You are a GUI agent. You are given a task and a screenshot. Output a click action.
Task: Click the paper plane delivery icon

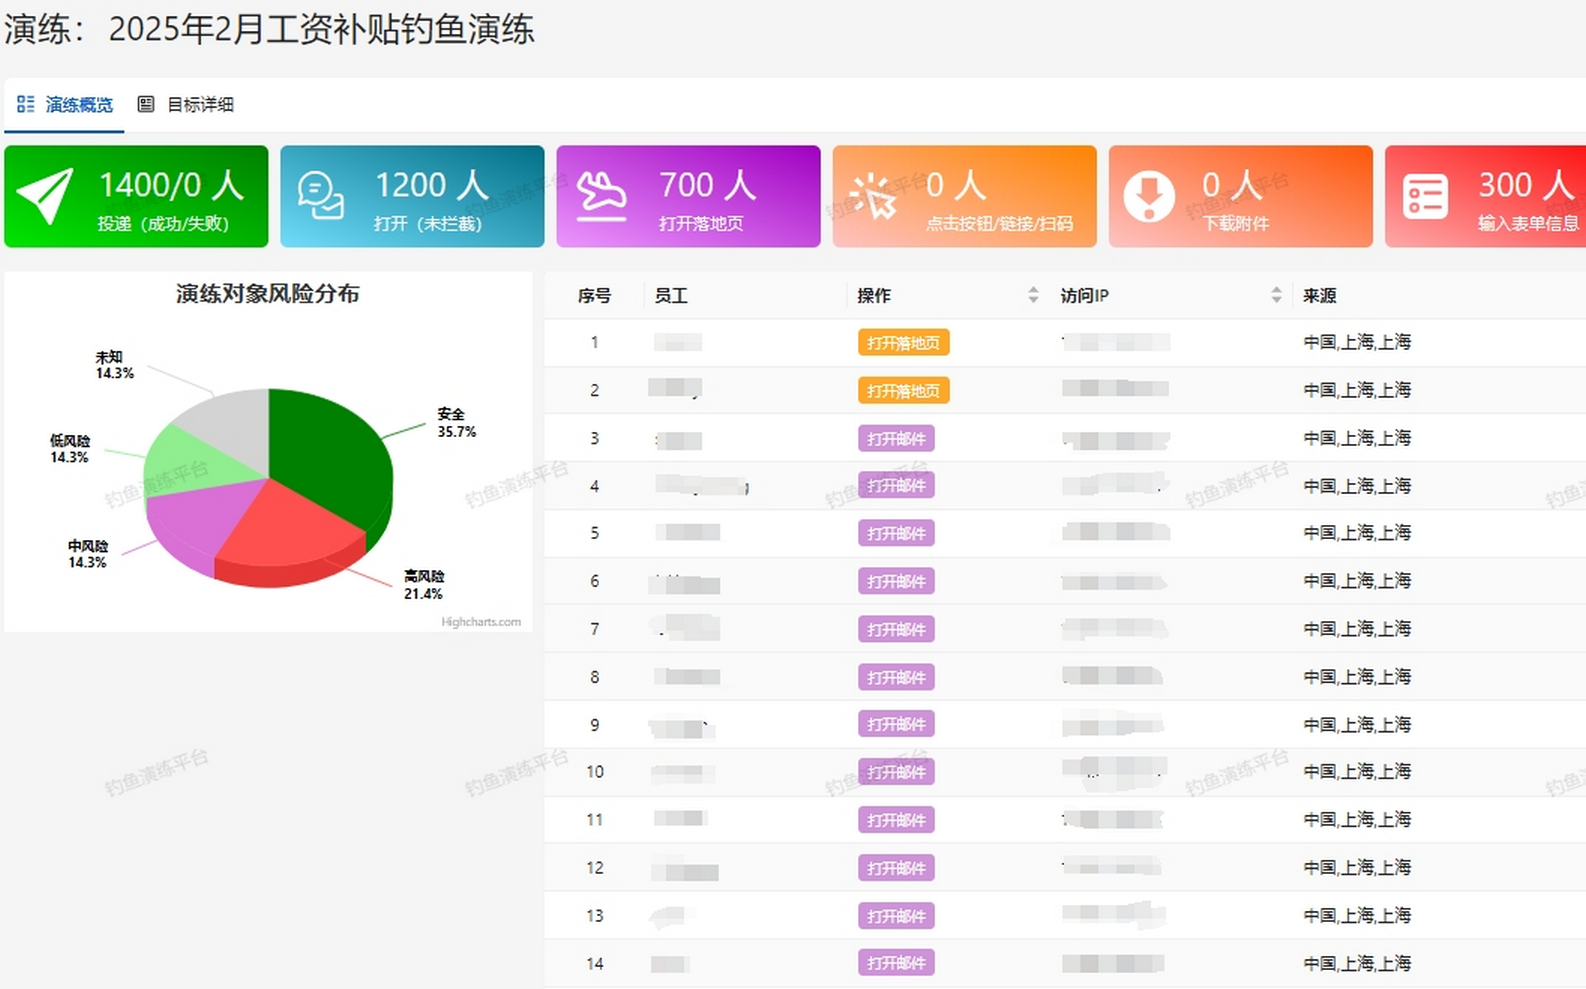click(x=45, y=196)
